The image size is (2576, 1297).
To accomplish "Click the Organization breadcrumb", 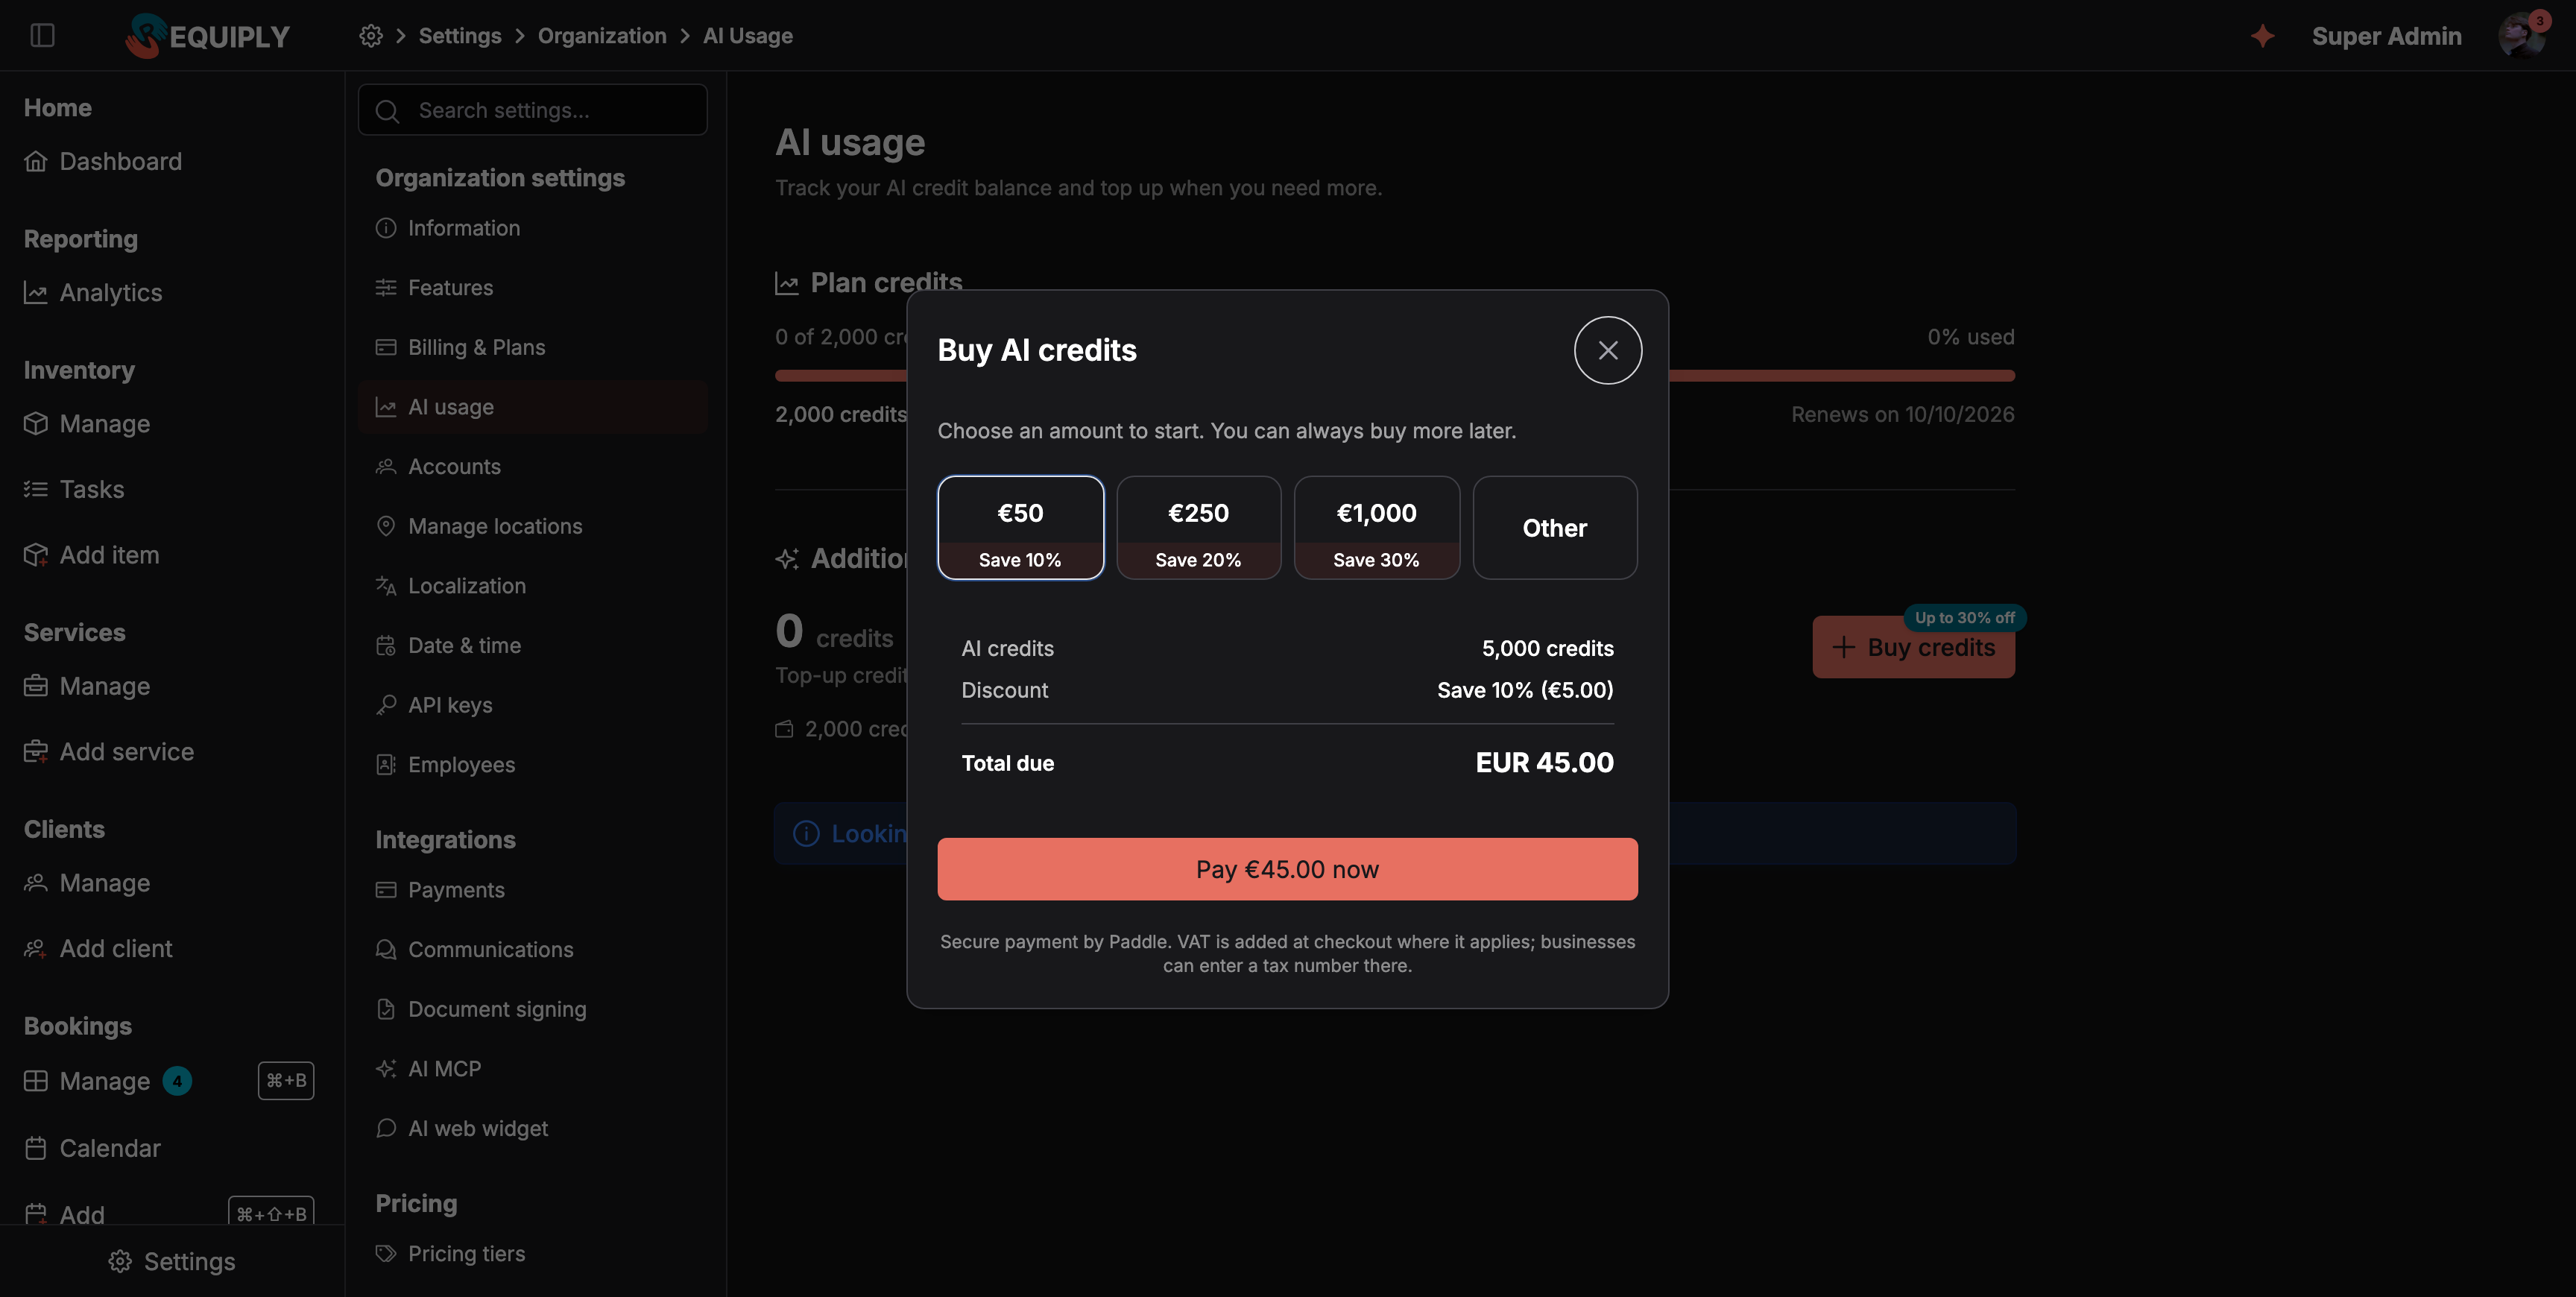I will click(x=602, y=36).
